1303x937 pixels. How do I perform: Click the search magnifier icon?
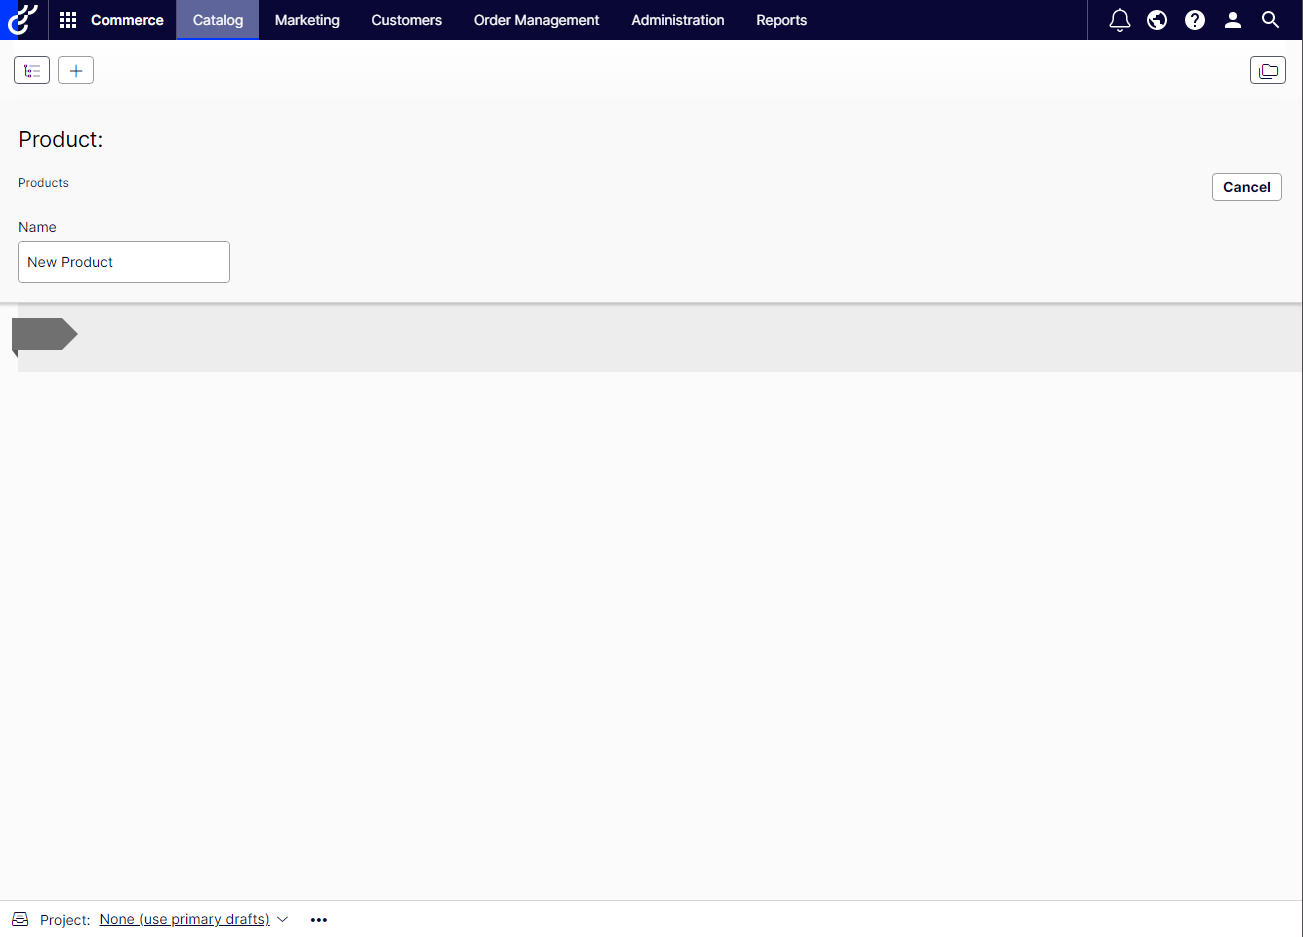point(1270,20)
